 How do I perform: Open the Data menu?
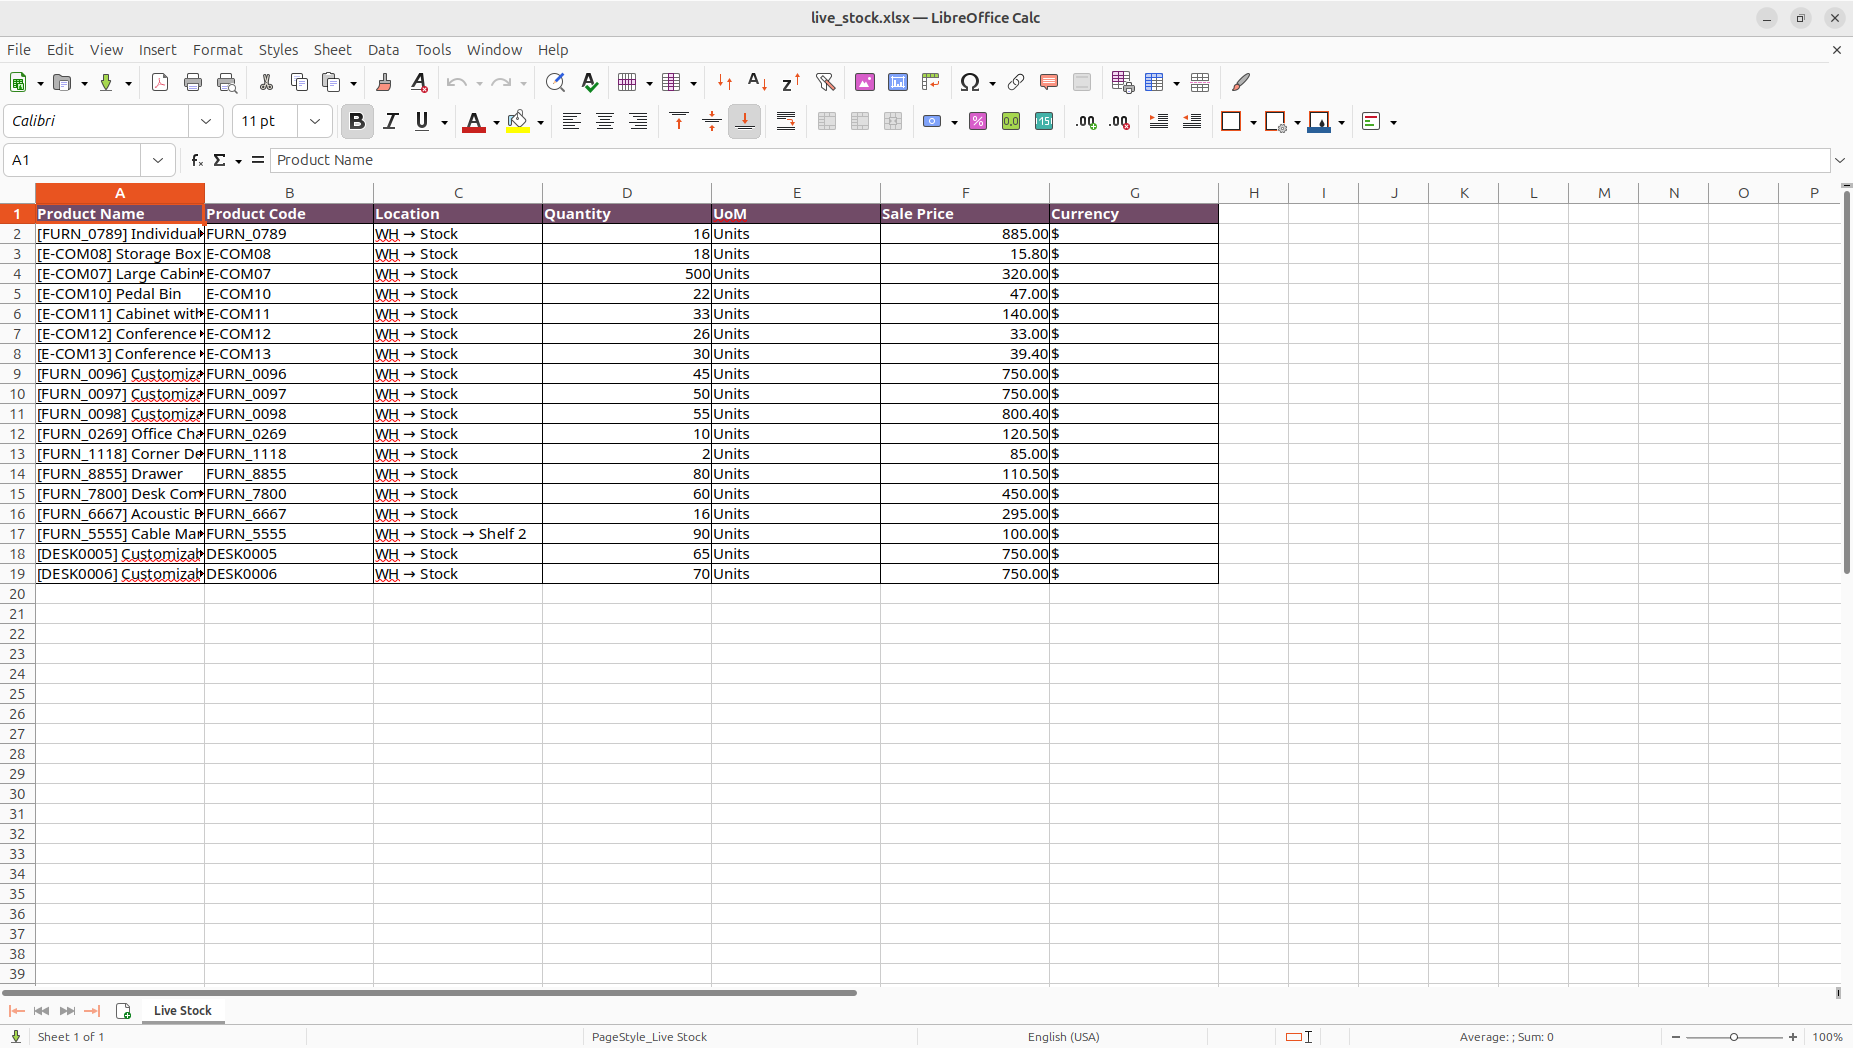tap(383, 50)
